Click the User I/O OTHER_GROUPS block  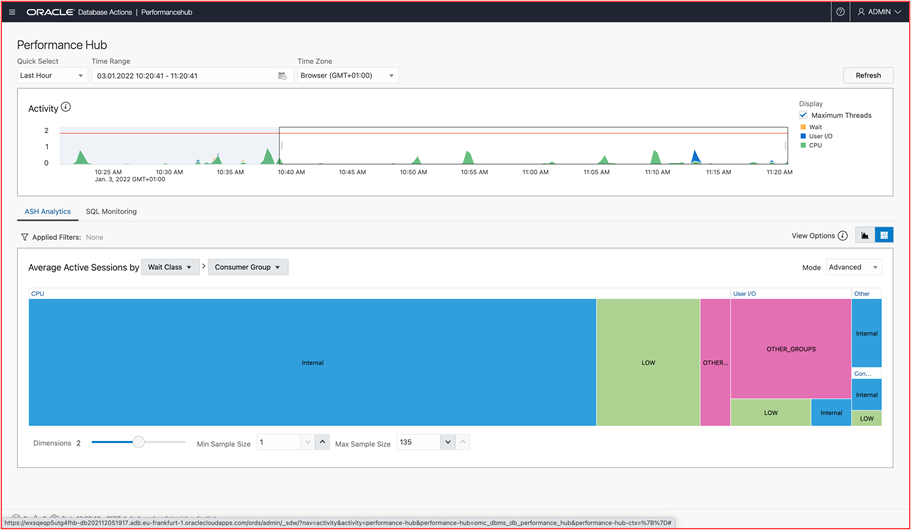pyautogui.click(x=791, y=349)
